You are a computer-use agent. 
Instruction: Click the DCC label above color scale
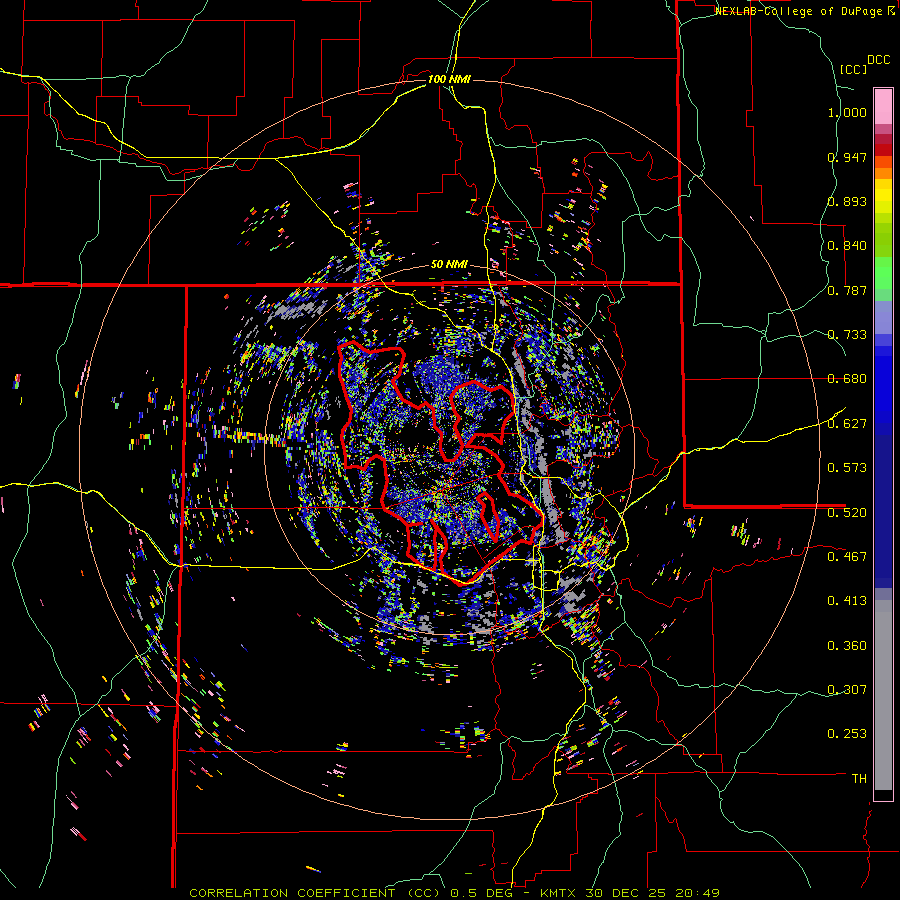(x=878, y=60)
